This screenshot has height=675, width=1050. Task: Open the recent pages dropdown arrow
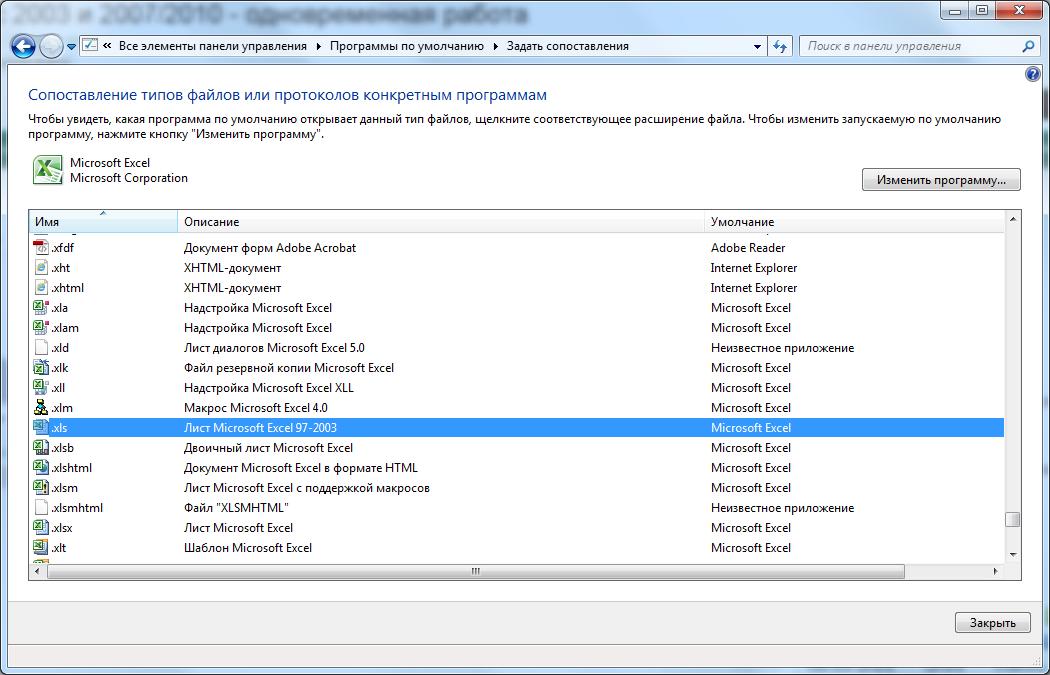[72, 48]
